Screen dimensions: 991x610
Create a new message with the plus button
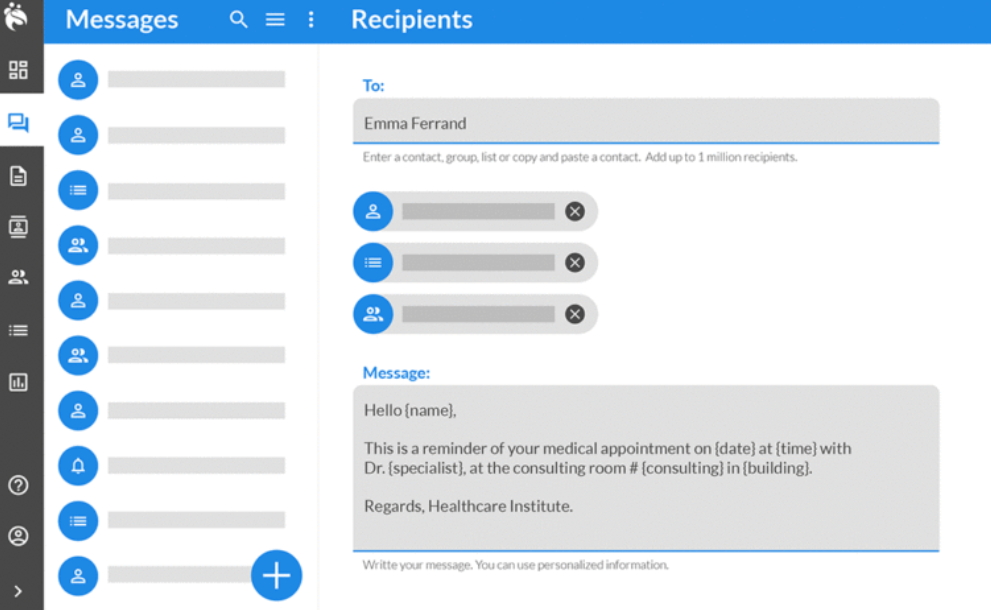pos(276,575)
